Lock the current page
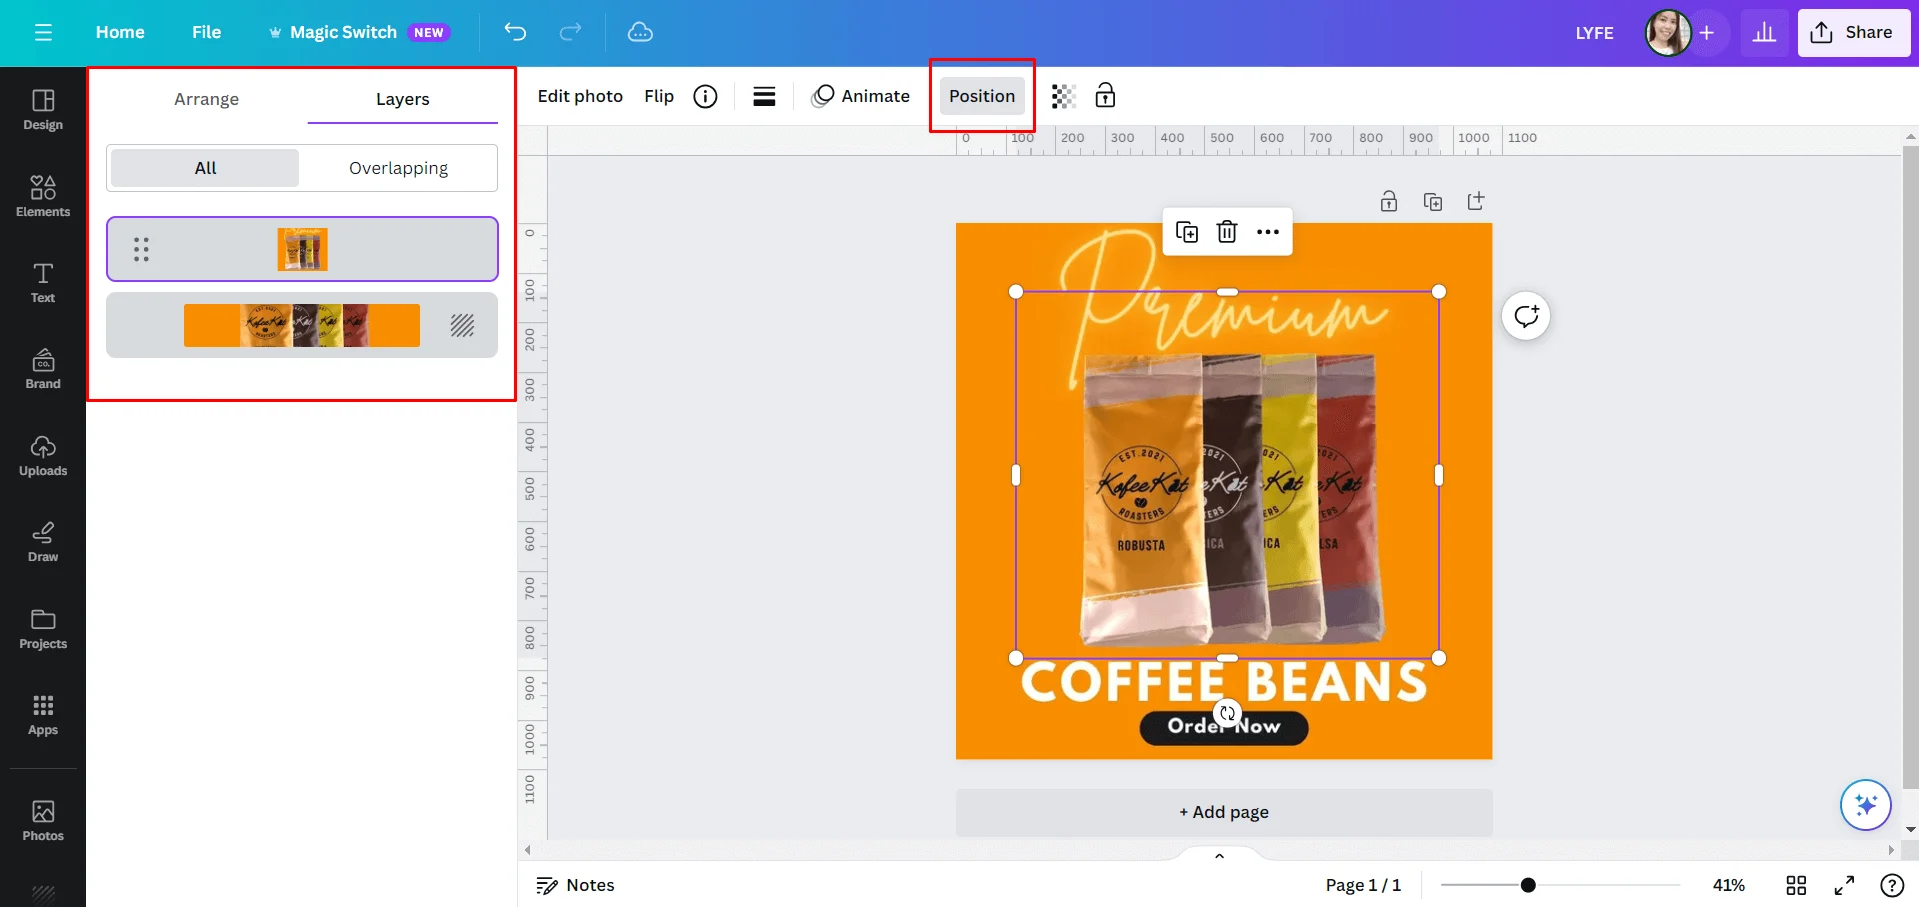The height and width of the screenshot is (907, 1919). pos(1389,201)
